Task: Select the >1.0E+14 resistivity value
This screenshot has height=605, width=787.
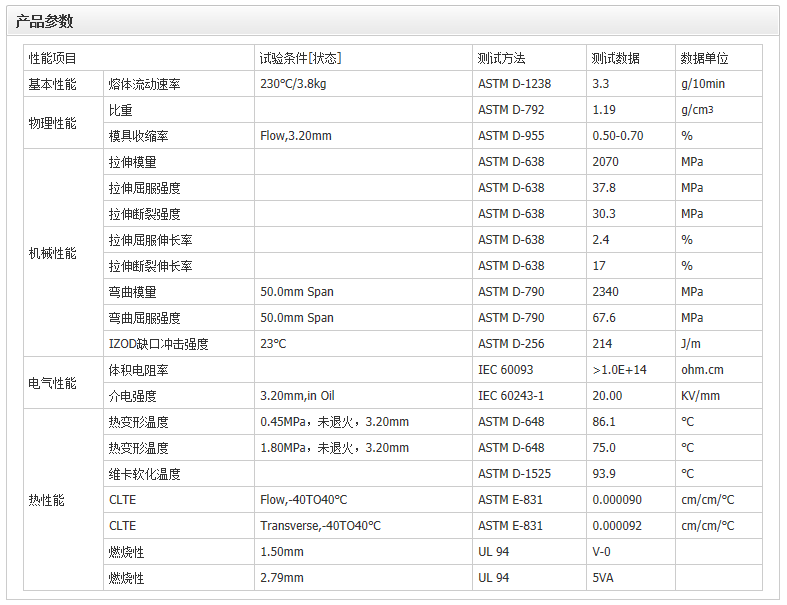Action: [619, 370]
